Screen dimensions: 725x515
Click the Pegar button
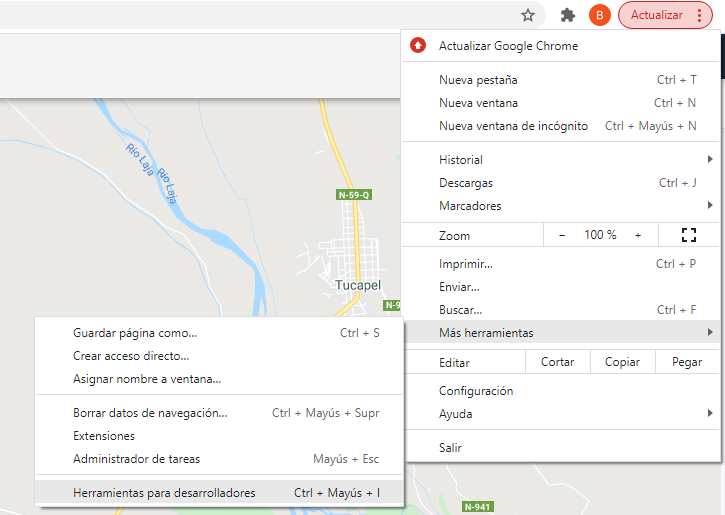point(687,362)
